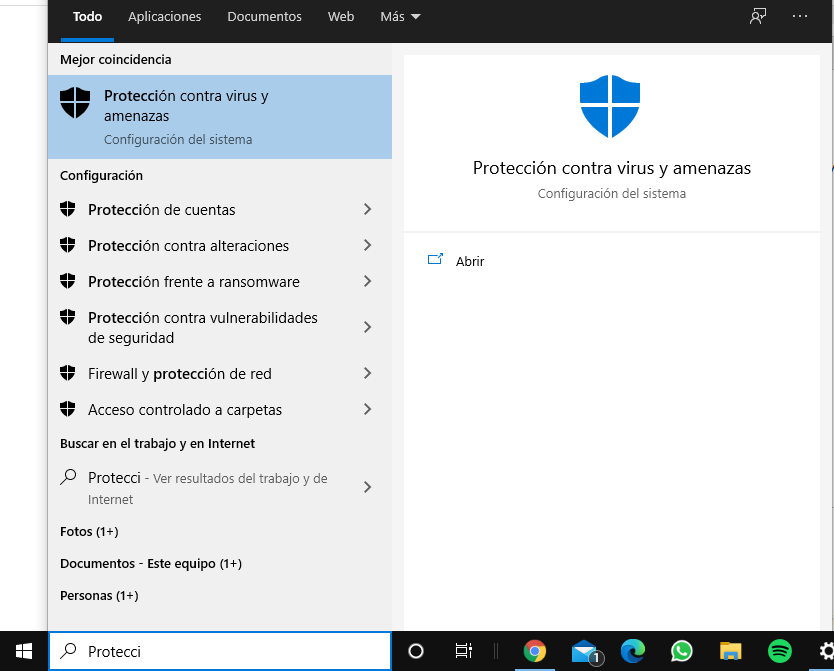This screenshot has height=671, width=834.
Task: Open the three-dot options menu
Action: coord(800,16)
